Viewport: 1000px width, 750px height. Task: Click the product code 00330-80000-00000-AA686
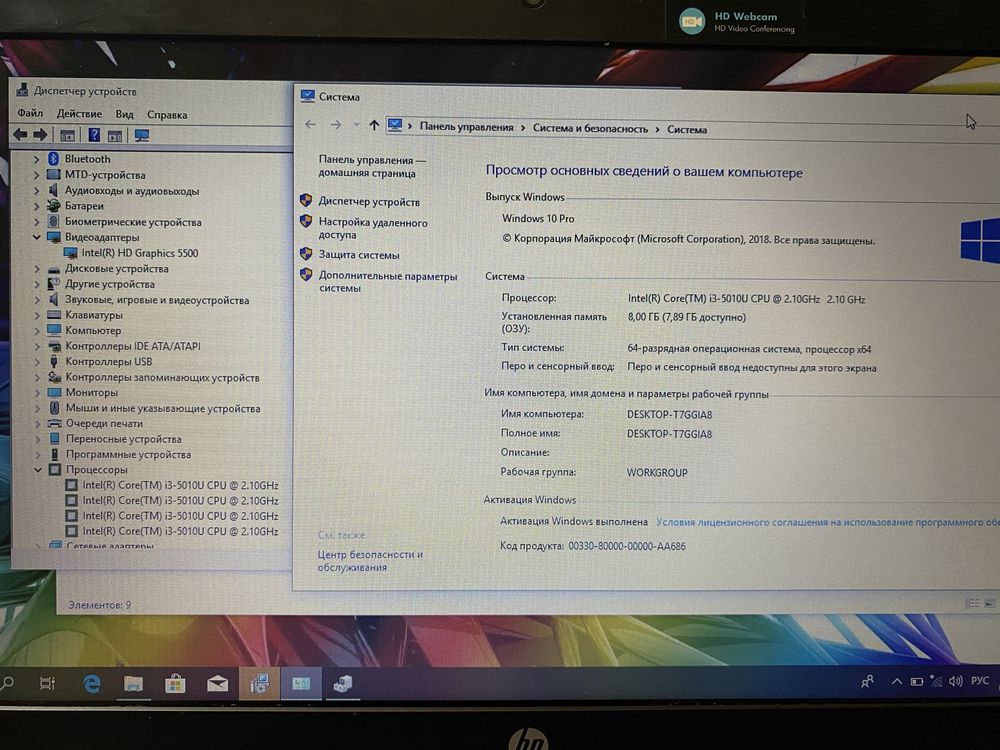pos(627,546)
